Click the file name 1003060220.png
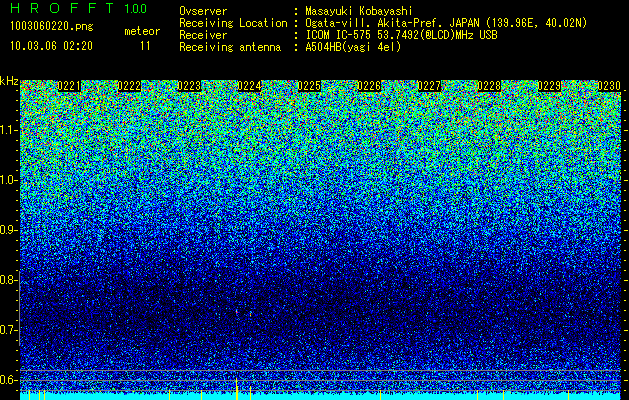The image size is (629, 400). 52,27
